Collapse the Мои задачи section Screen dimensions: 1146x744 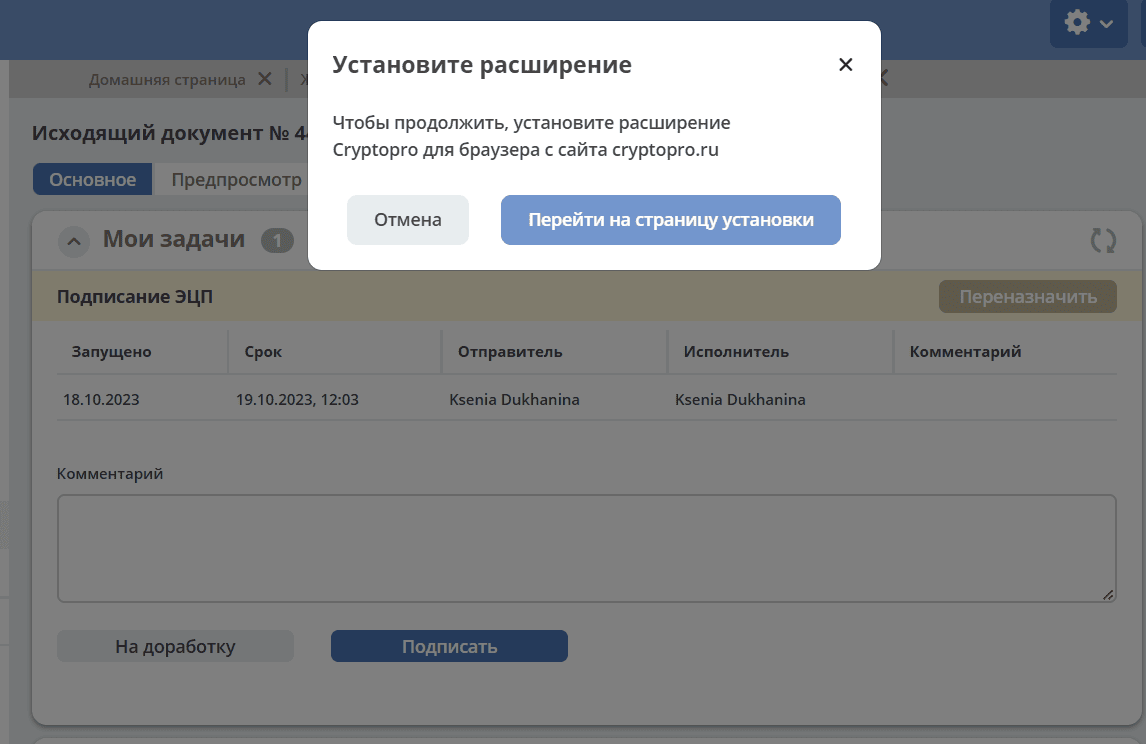pos(74,241)
